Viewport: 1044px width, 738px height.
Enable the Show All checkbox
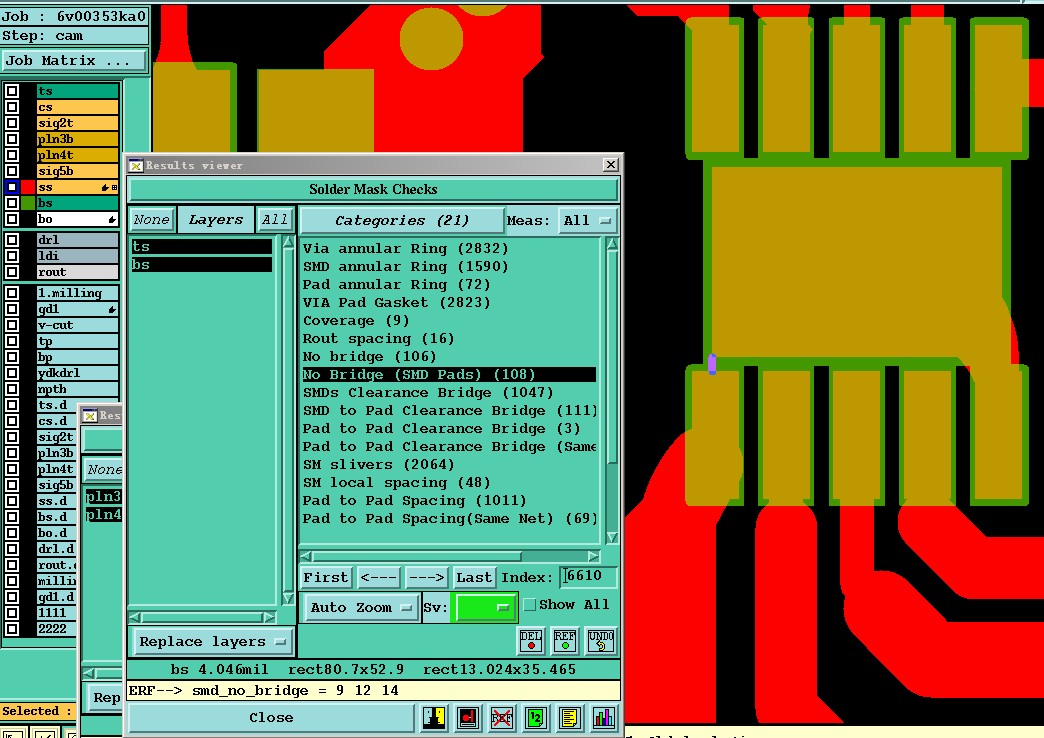(529, 605)
